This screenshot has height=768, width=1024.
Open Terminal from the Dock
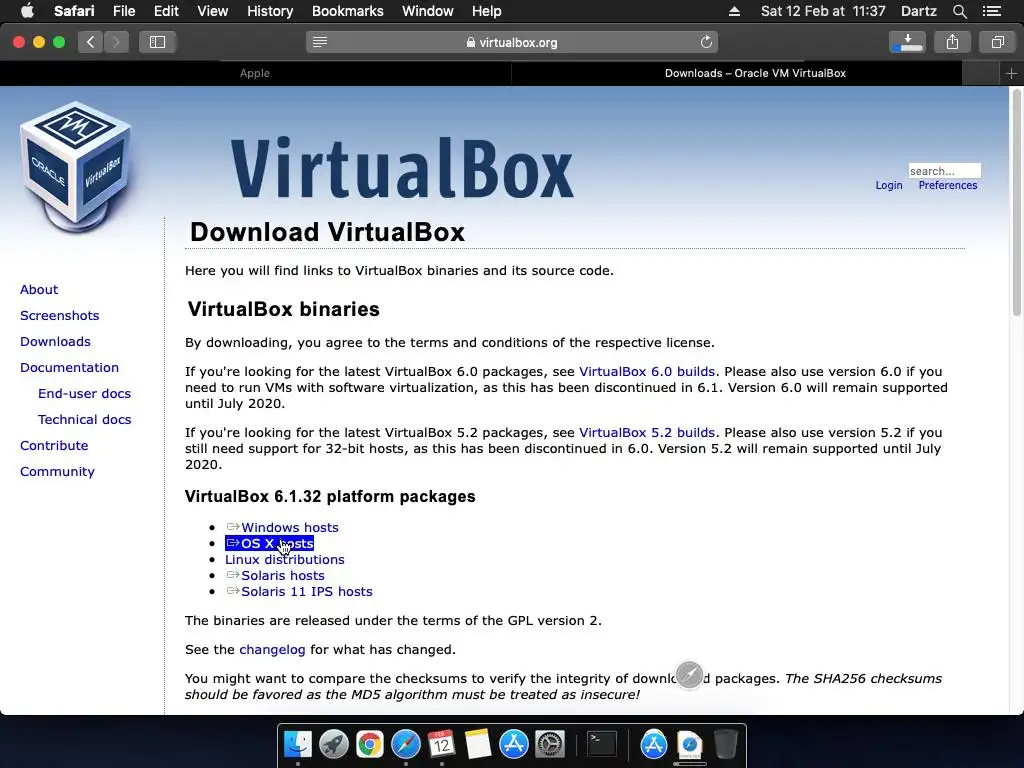[x=601, y=744]
